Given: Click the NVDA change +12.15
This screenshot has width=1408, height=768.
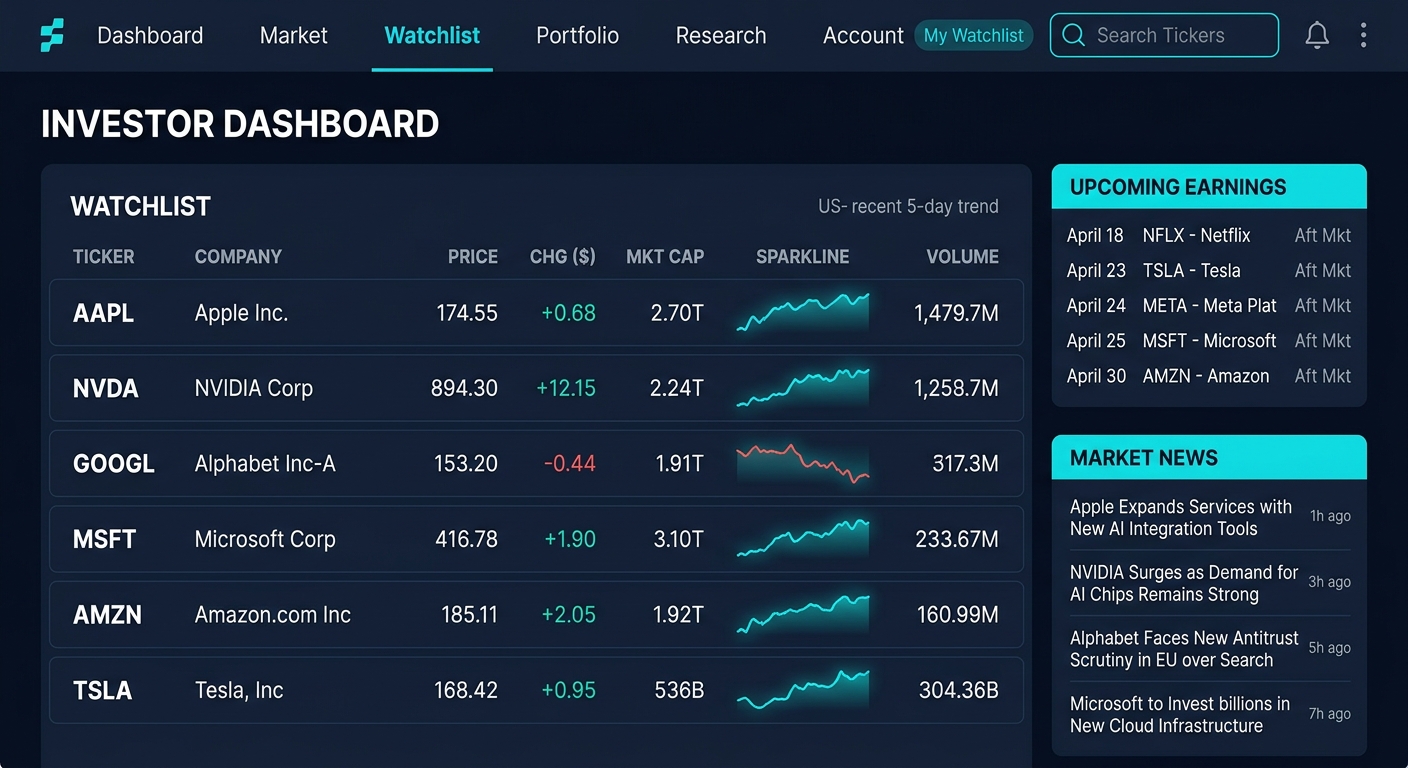Looking at the screenshot, I should (566, 388).
